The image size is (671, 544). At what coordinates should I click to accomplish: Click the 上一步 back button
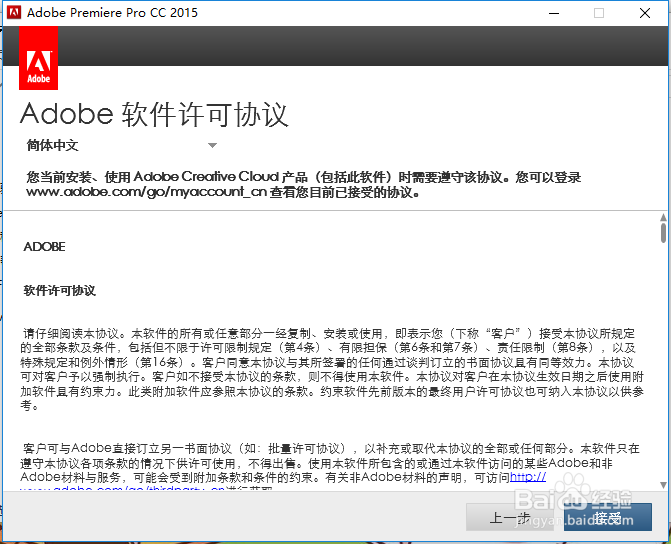click(510, 517)
